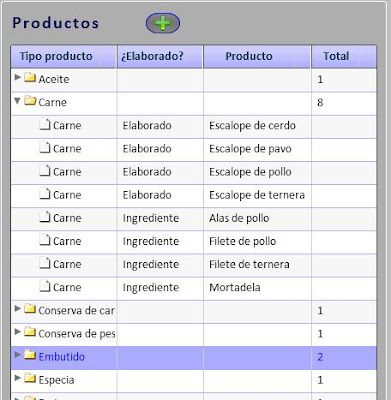The width and height of the screenshot is (391, 400).
Task: Select the Filete de ternera row
Action: [x=194, y=265]
